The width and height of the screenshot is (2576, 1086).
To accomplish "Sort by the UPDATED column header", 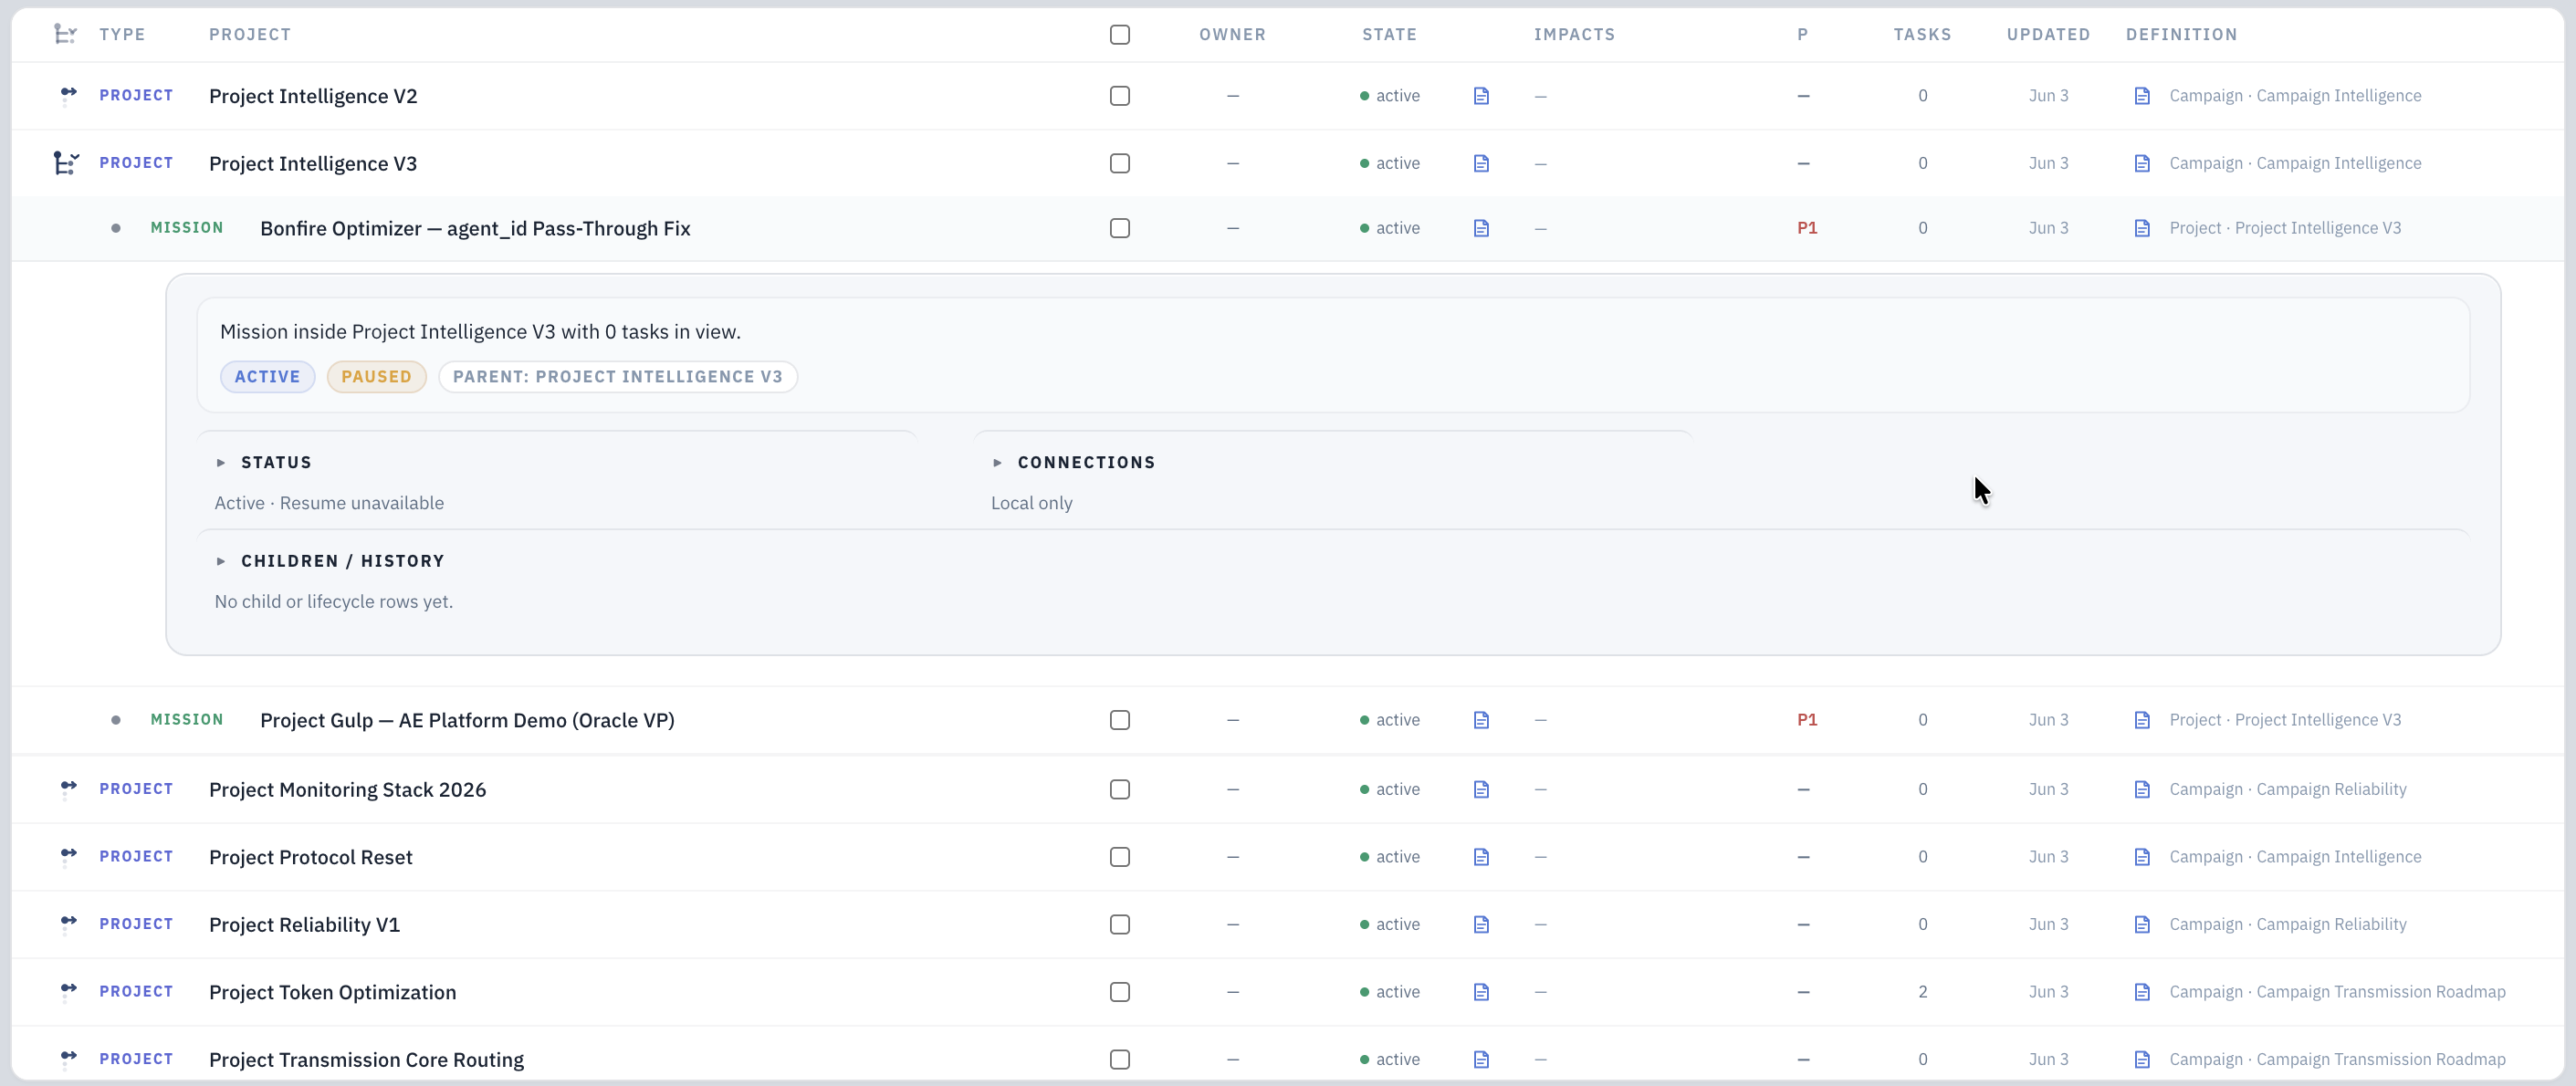I will pyautogui.click(x=2048, y=34).
